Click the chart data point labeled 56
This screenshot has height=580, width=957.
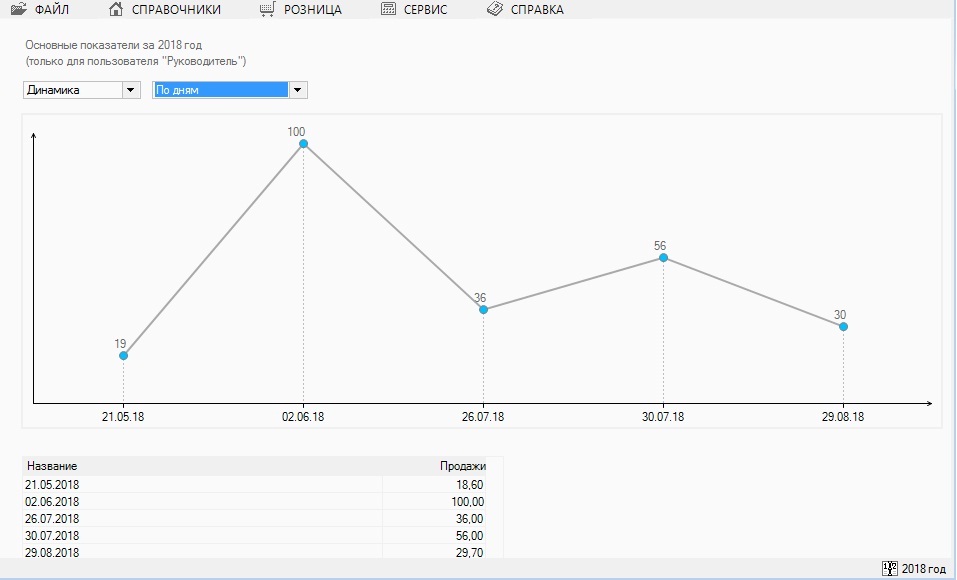click(x=663, y=258)
